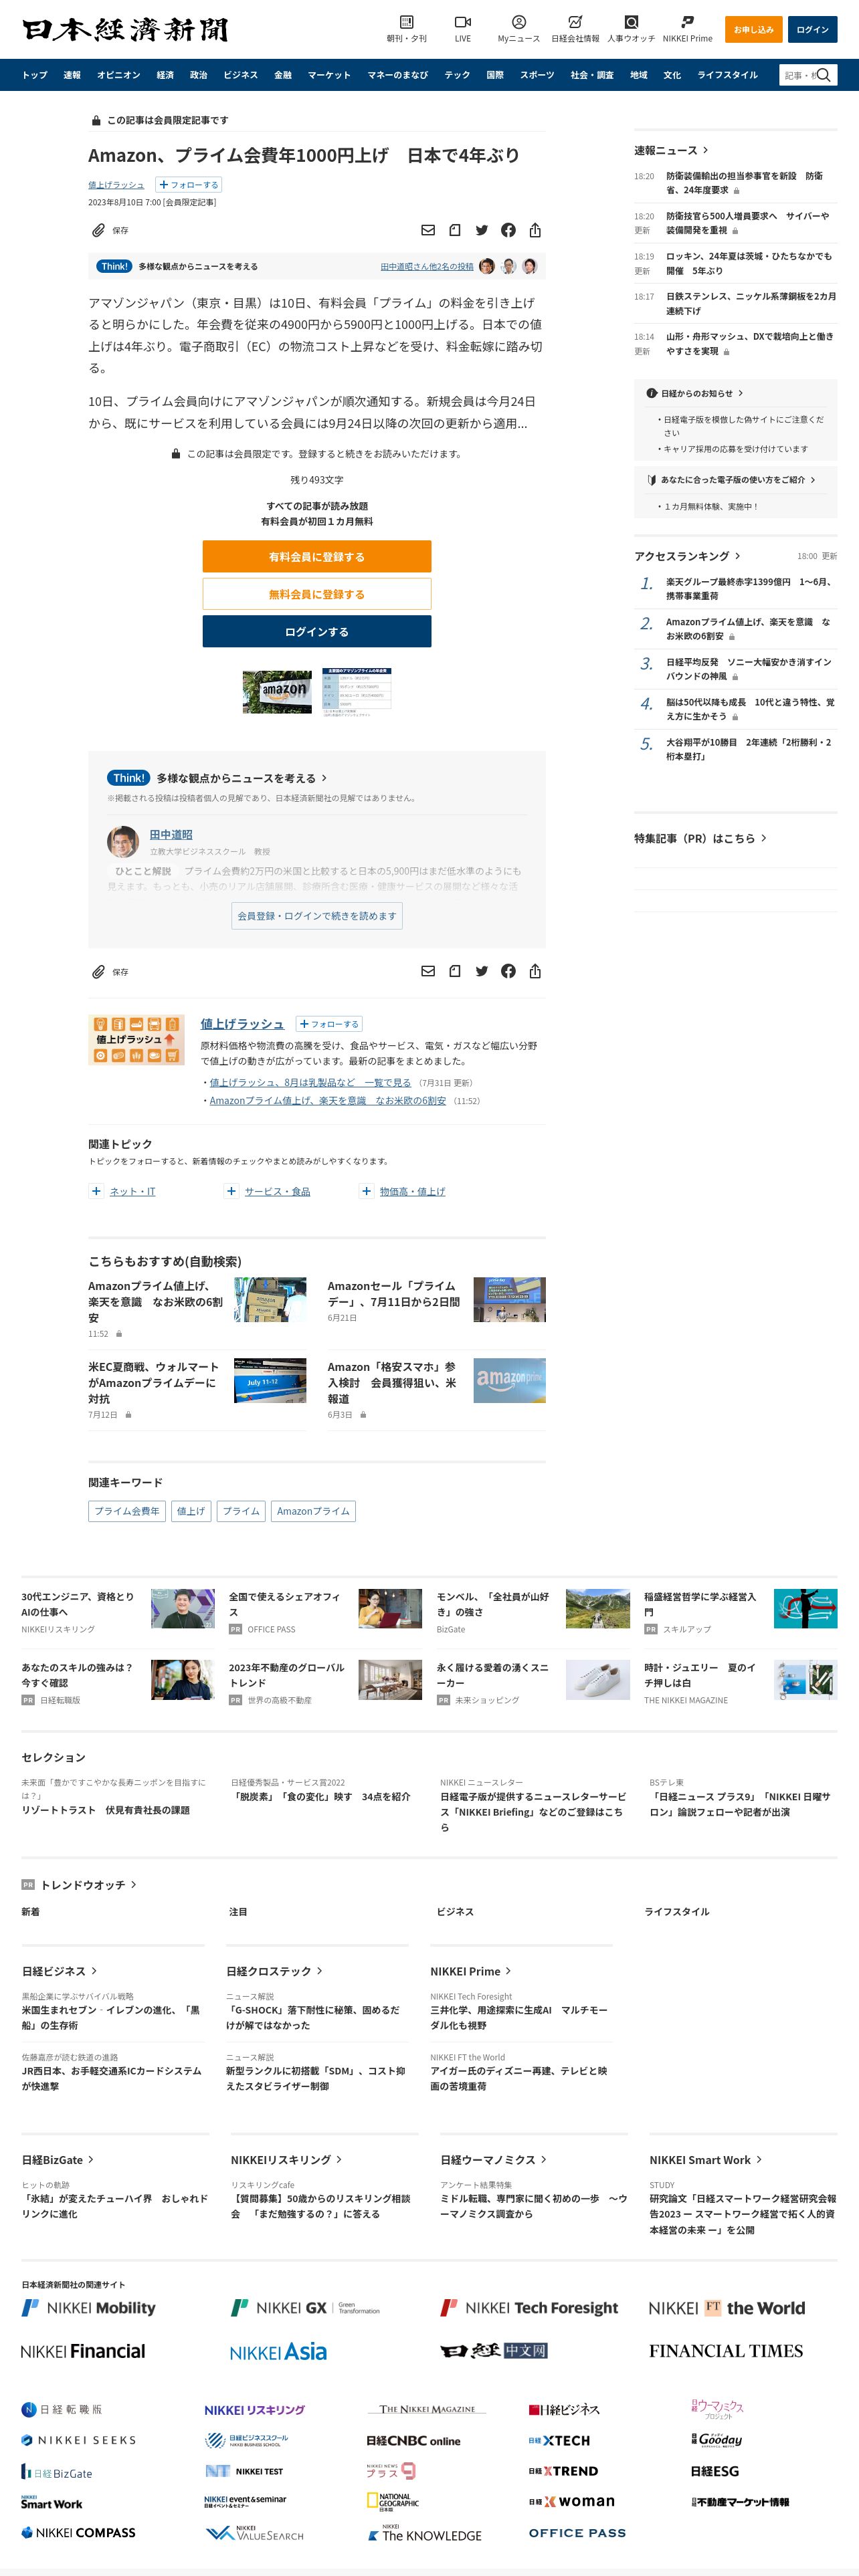Screen dimensions: 859x2576
Task: Open the NIKKEI Prime icon
Action: (x=687, y=22)
